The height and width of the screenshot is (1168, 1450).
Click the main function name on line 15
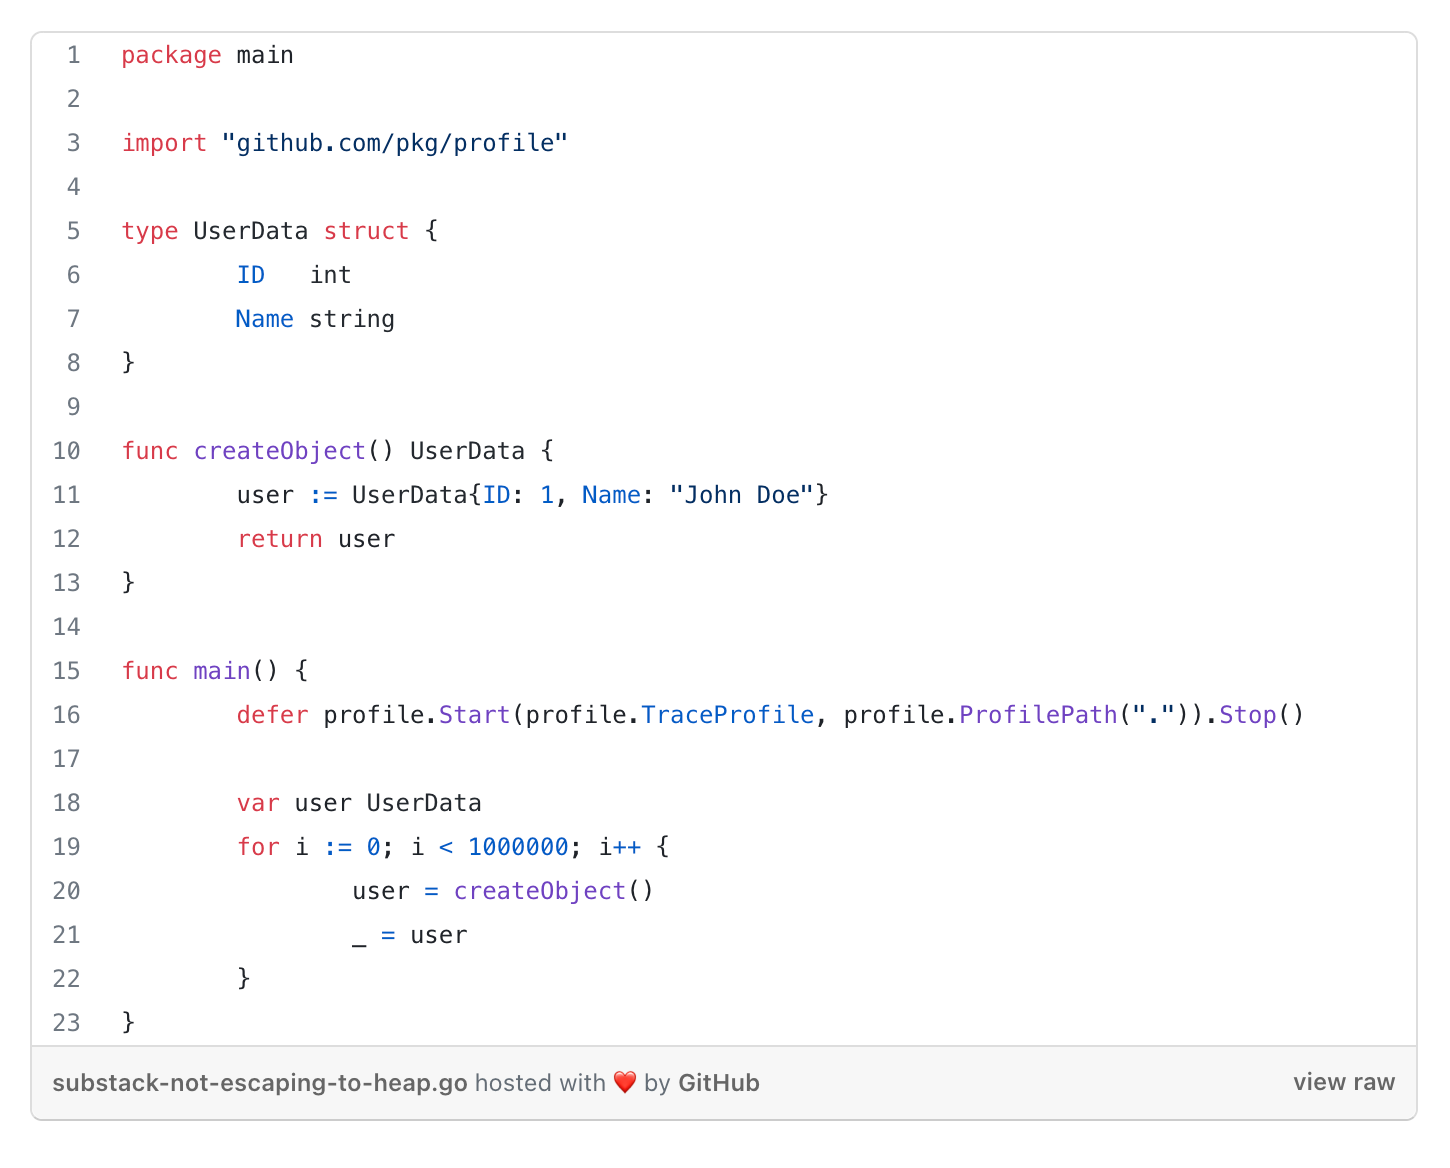click(x=222, y=671)
